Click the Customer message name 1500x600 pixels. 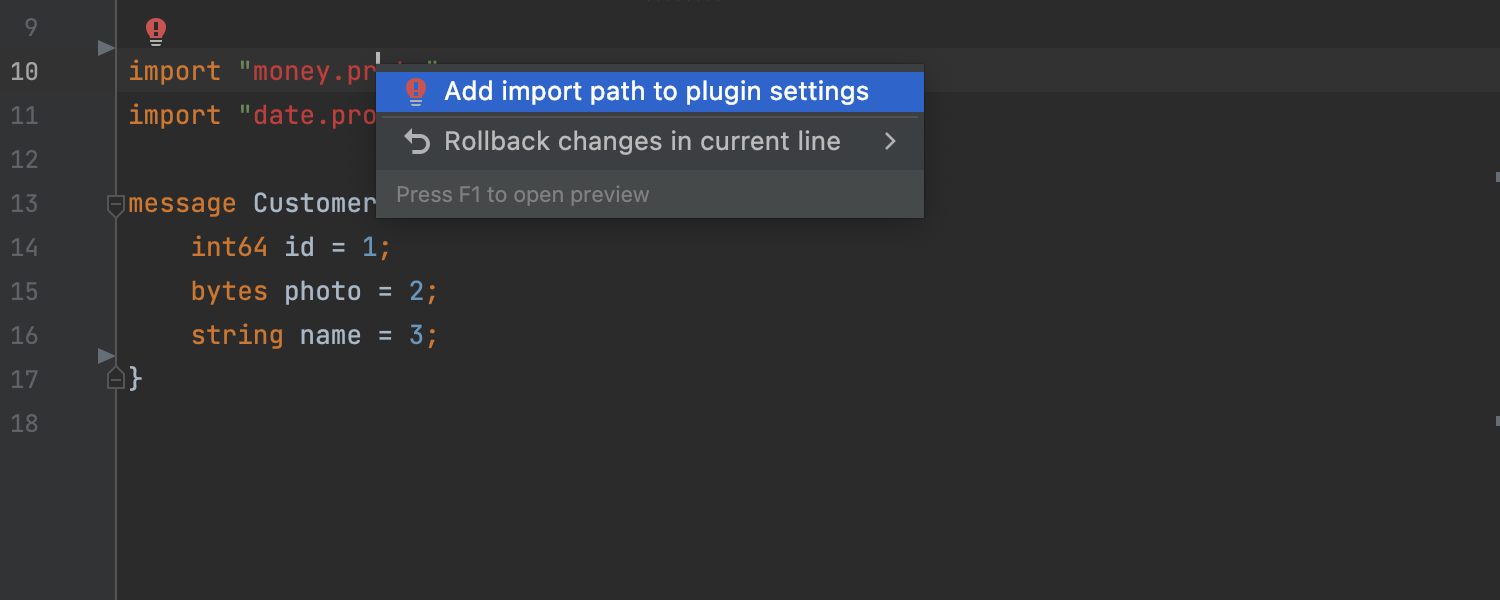314,204
